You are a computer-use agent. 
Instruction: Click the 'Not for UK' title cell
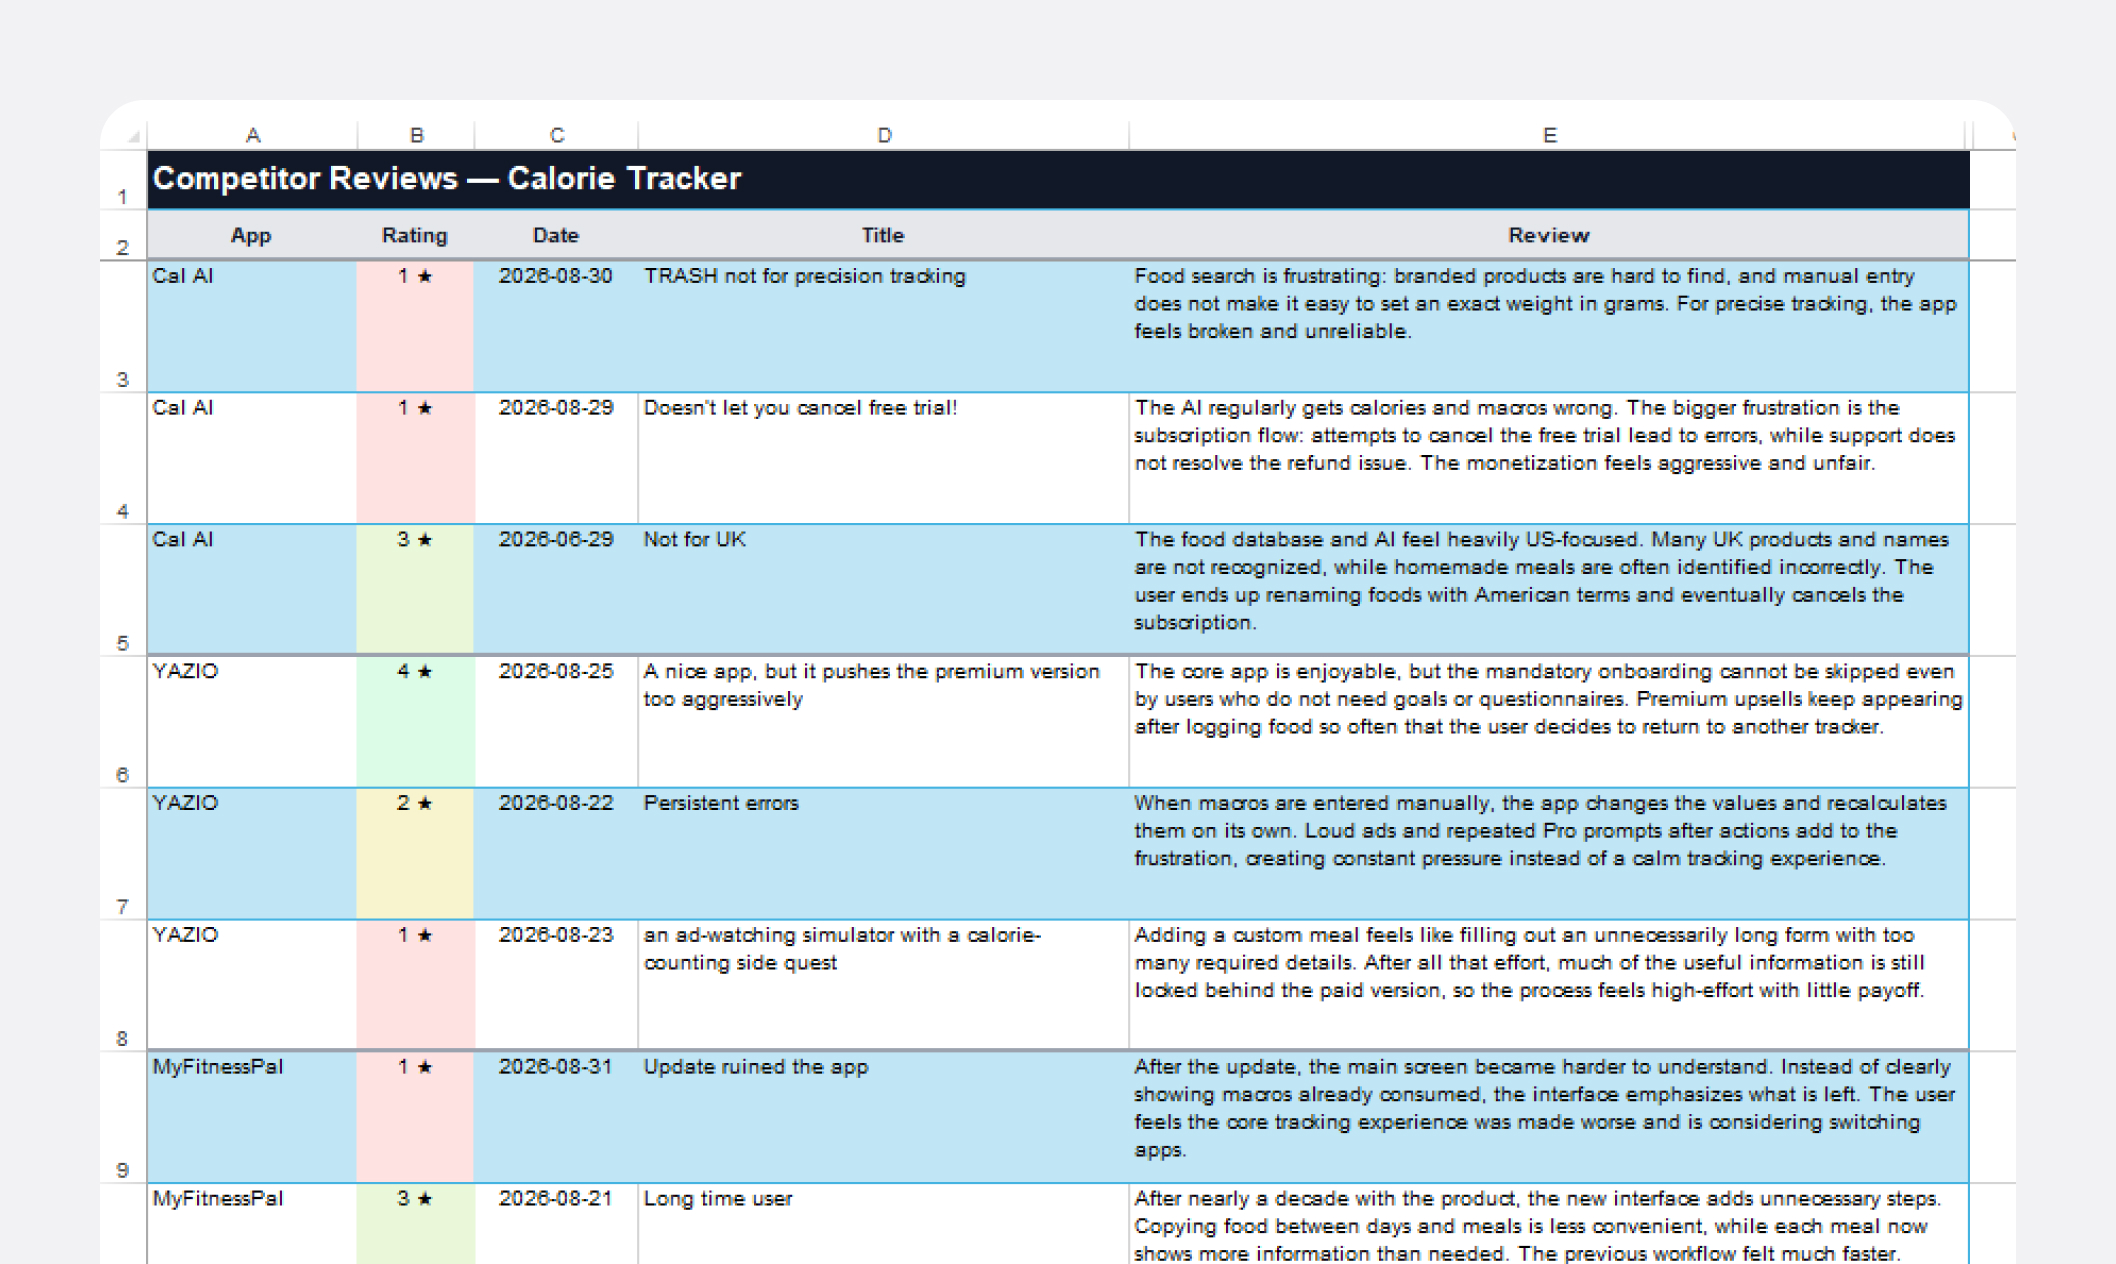pos(884,589)
